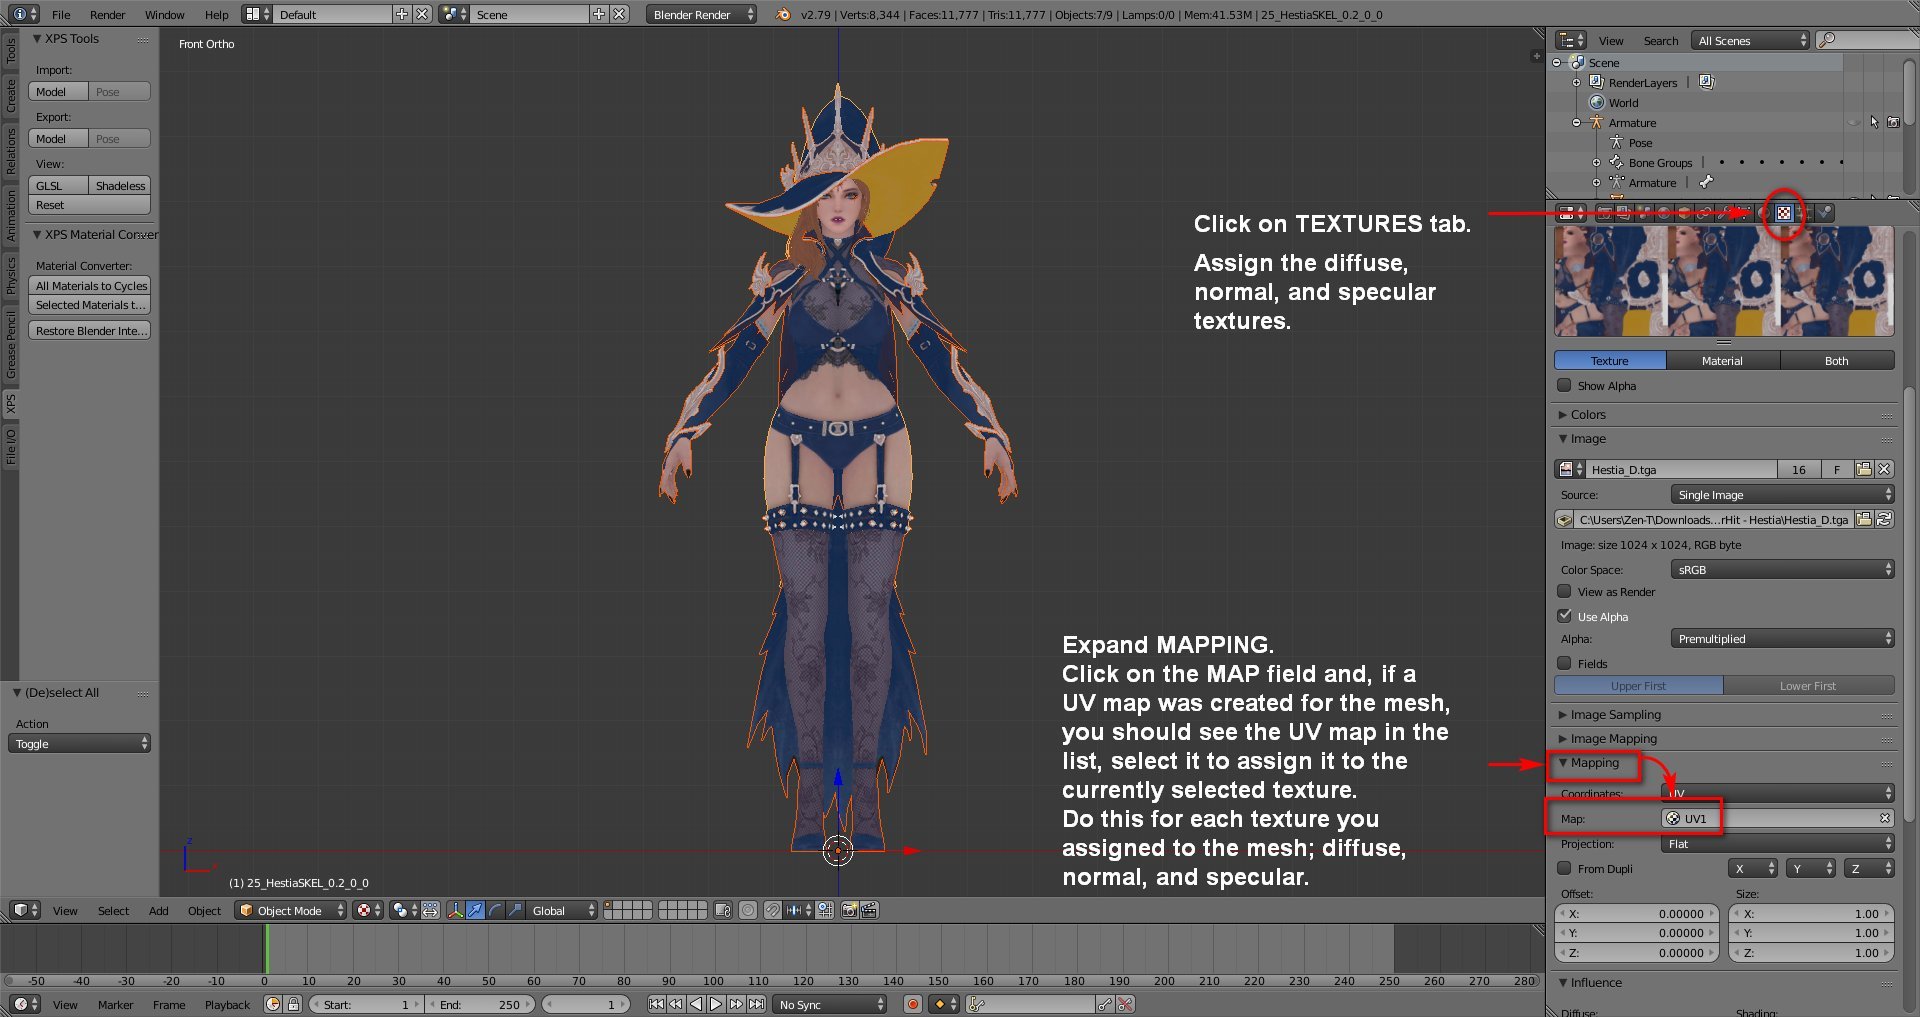Image resolution: width=1920 pixels, height=1017 pixels.
Task: Select the scale manipulator icon
Action: [515, 910]
